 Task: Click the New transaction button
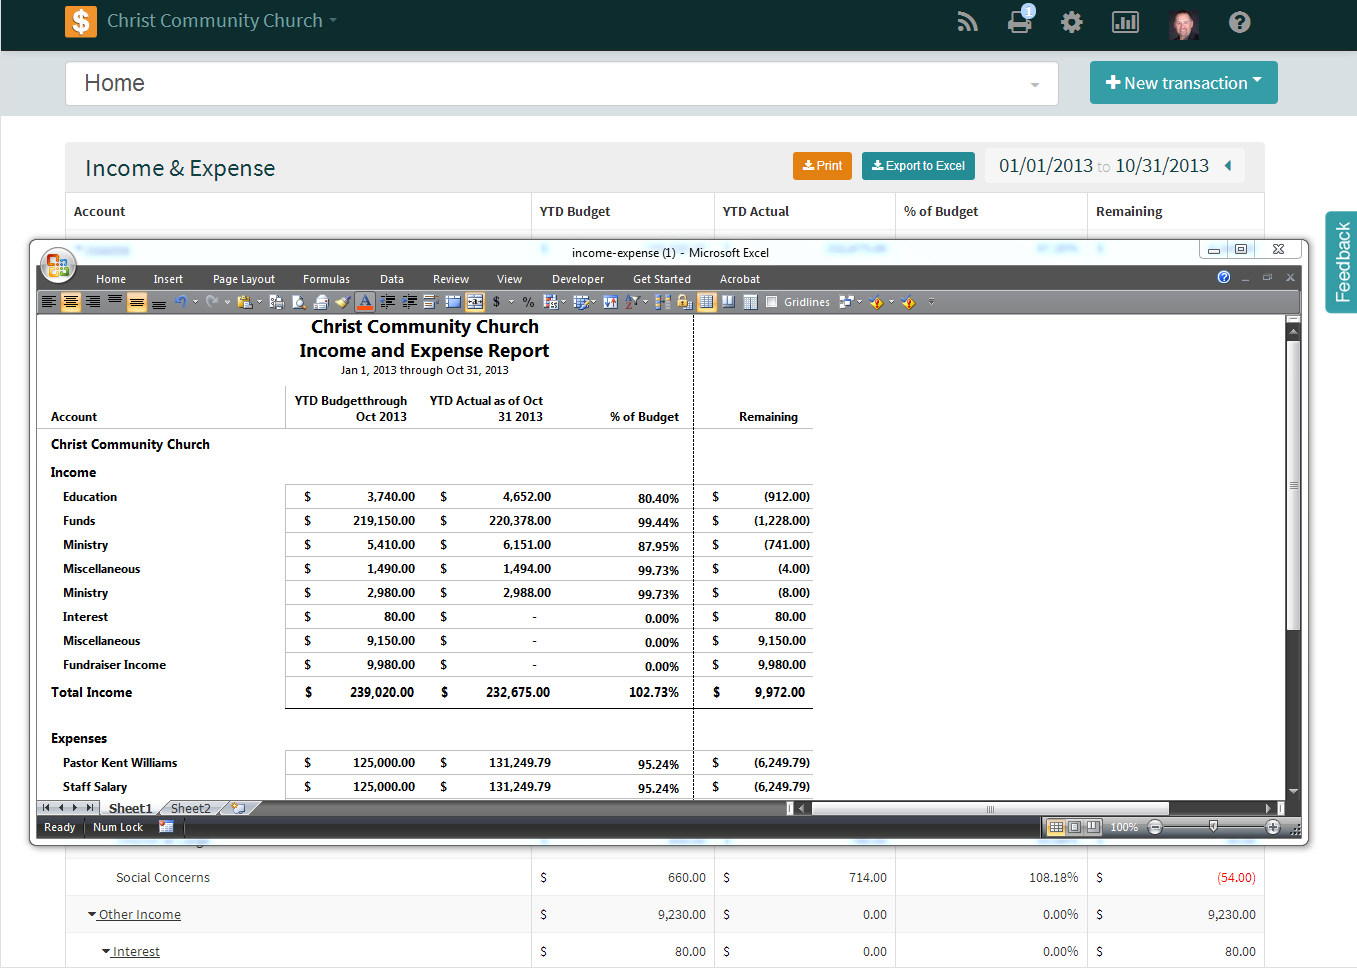tap(1184, 83)
